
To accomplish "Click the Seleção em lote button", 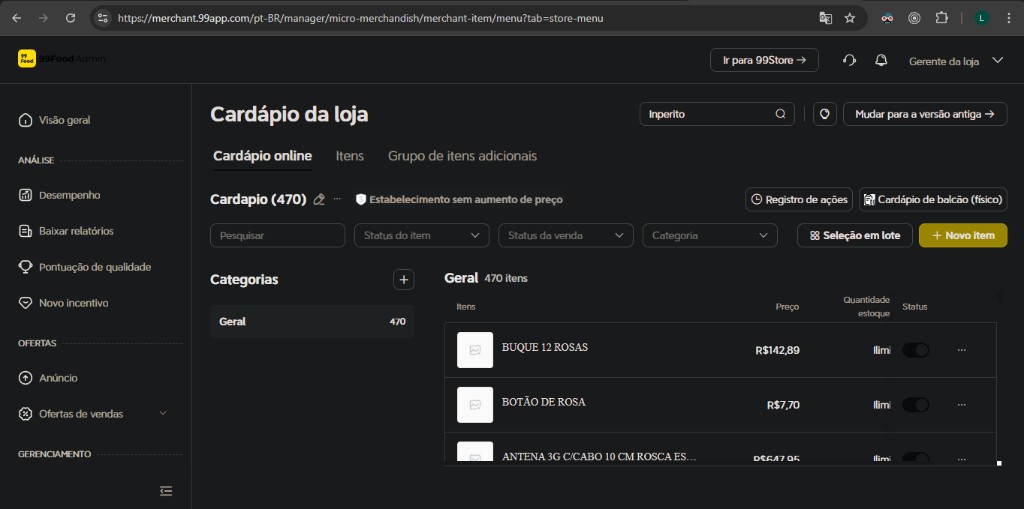I will [x=855, y=235].
